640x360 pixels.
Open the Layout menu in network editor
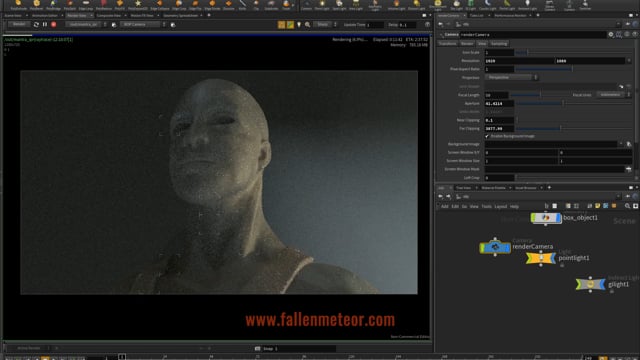click(x=500, y=207)
